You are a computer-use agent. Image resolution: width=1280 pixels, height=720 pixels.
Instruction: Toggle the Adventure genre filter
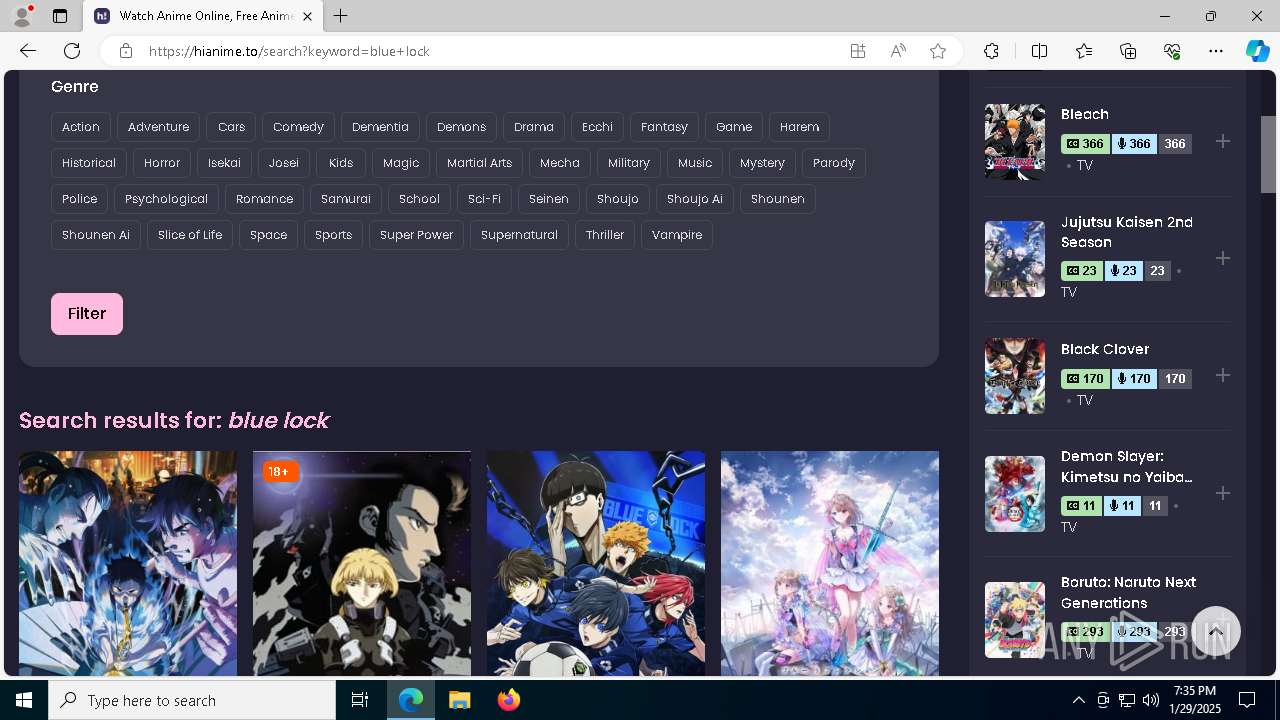tap(158, 127)
